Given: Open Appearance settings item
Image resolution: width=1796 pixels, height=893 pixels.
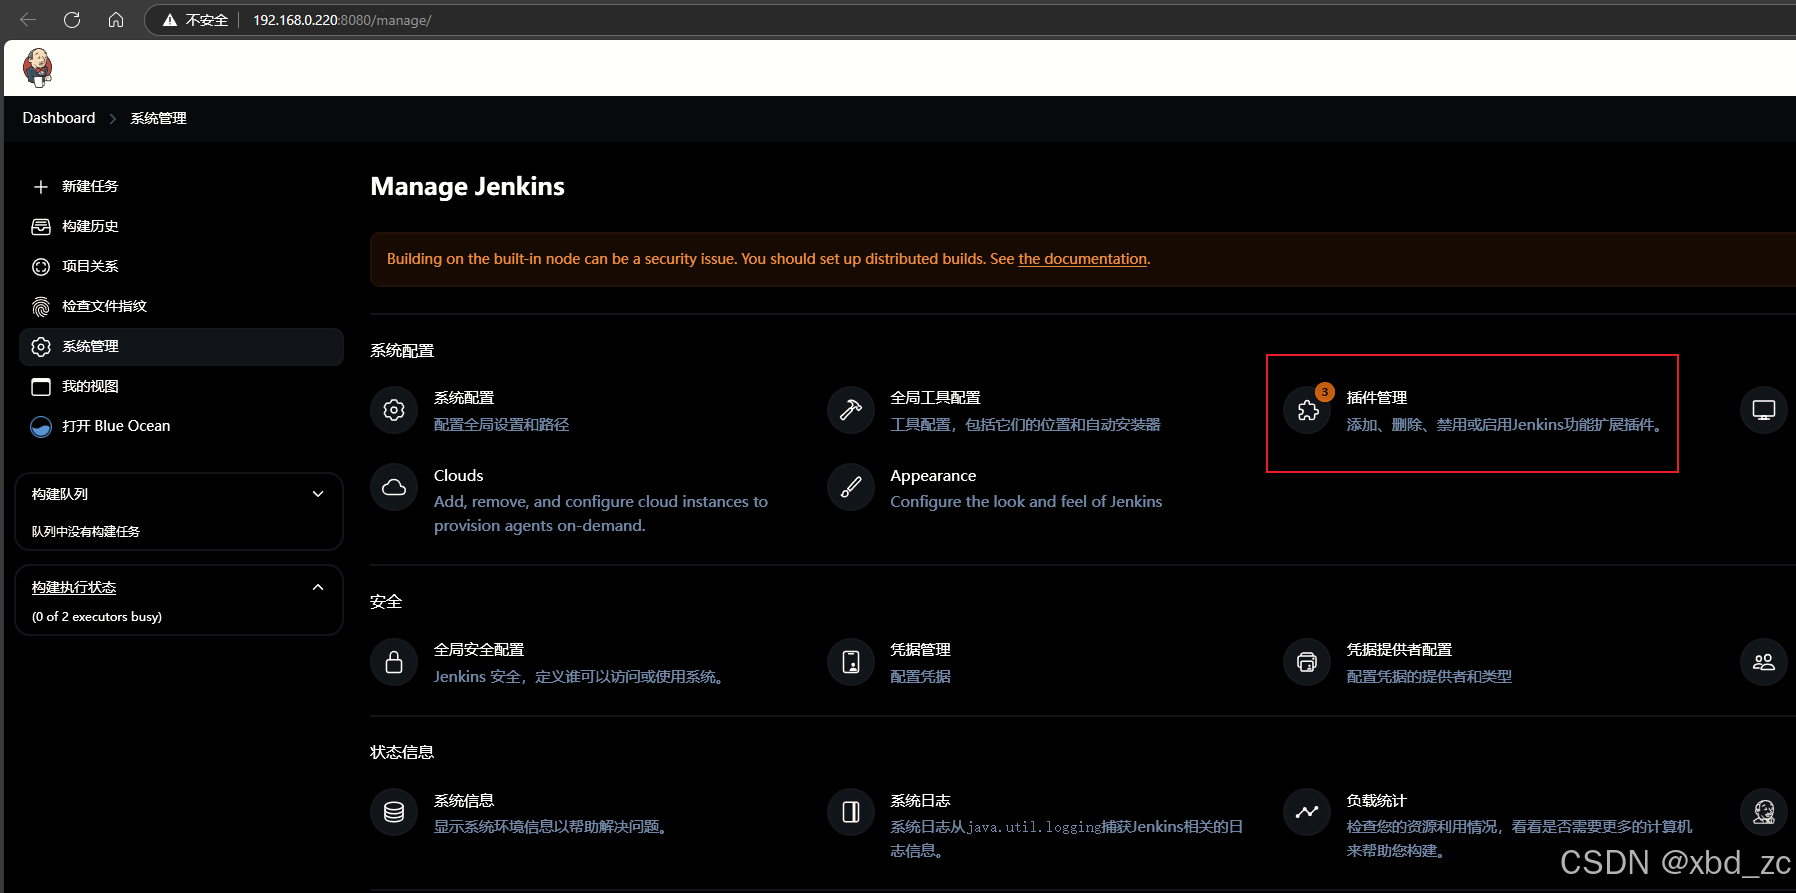Looking at the screenshot, I should [933, 476].
